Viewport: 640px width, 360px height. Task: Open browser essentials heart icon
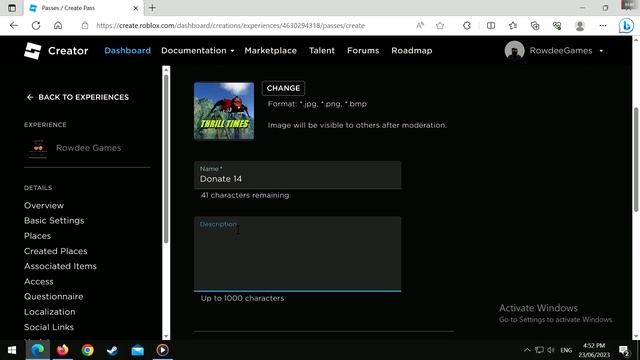click(557, 25)
